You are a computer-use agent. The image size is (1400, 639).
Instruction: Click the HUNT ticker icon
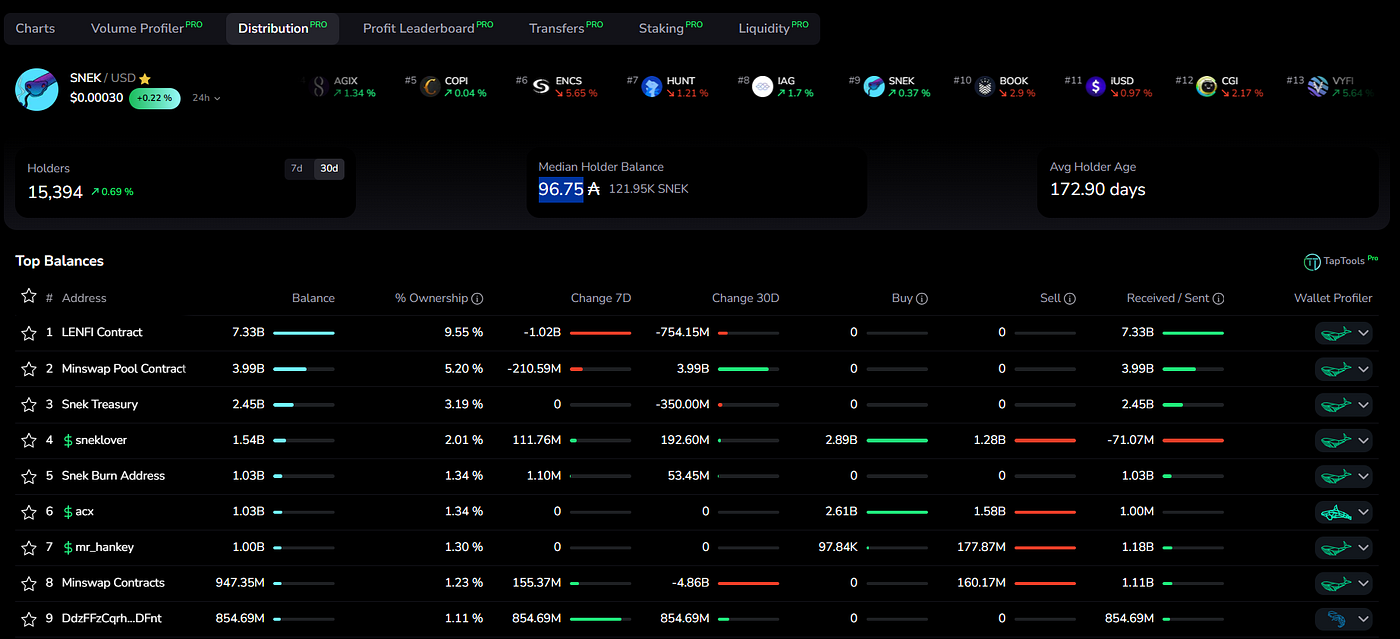pyautogui.click(x=652, y=87)
